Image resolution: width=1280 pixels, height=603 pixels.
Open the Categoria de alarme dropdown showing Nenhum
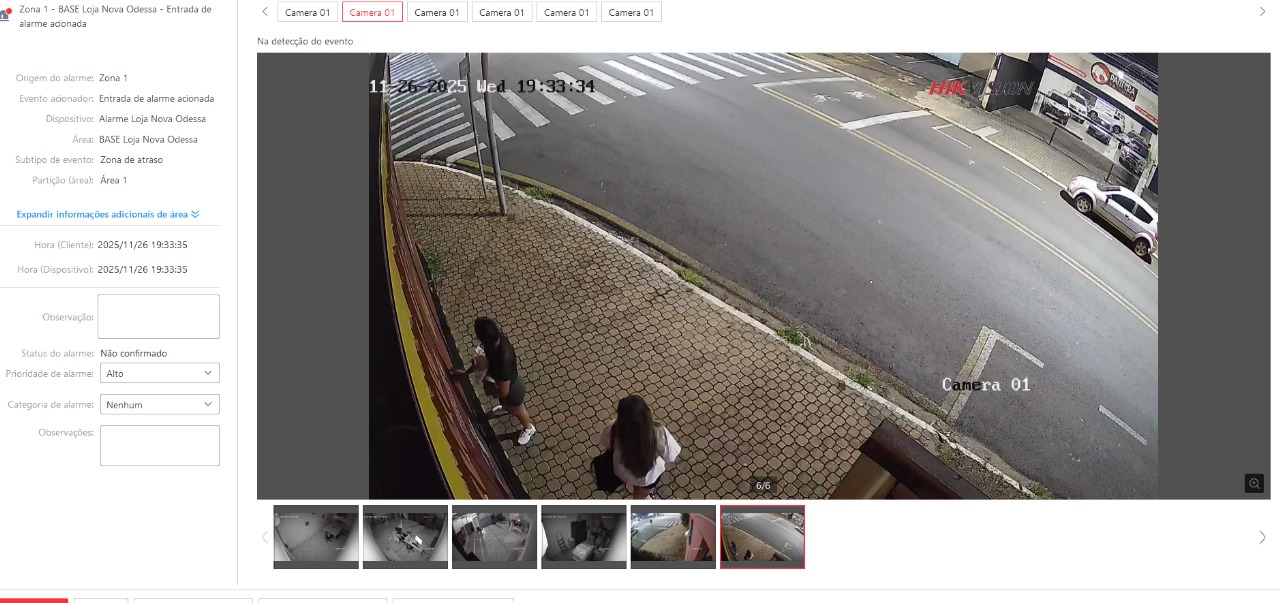point(159,404)
